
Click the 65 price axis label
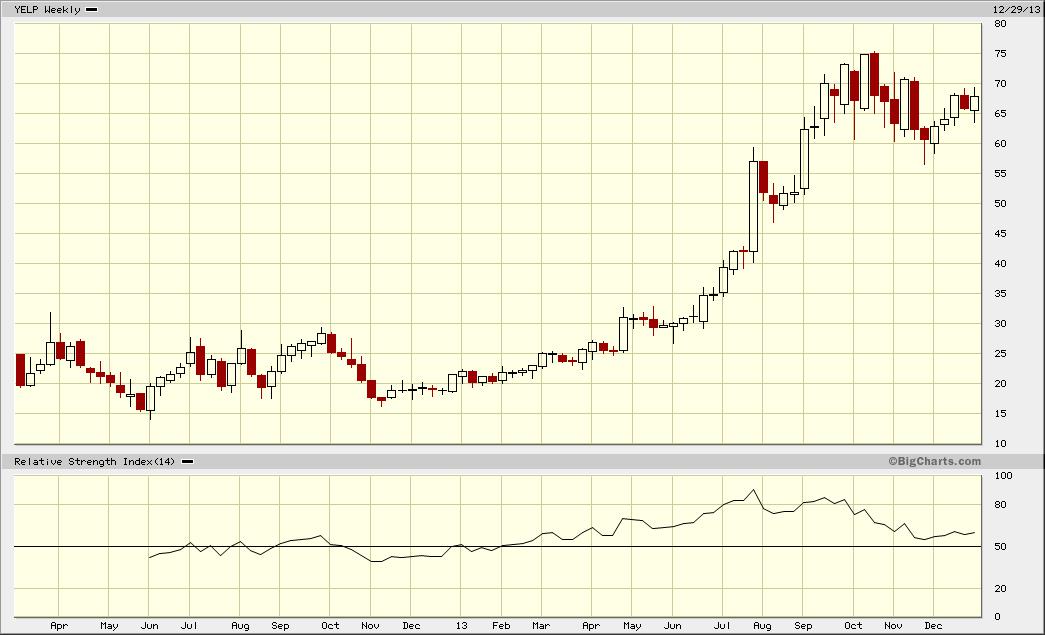(x=1000, y=113)
